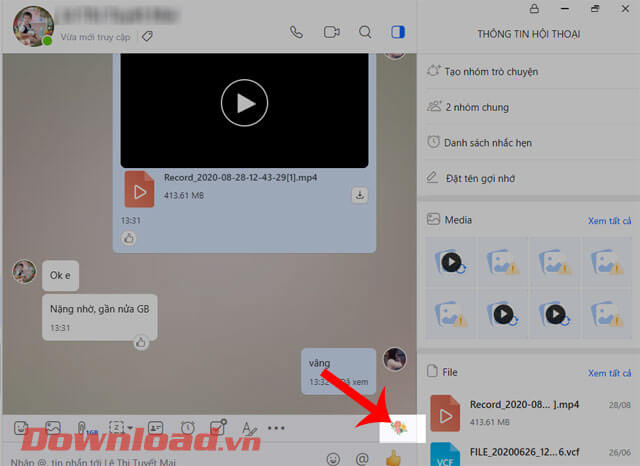Open the emoji picker smiley icon

[x=333, y=459]
